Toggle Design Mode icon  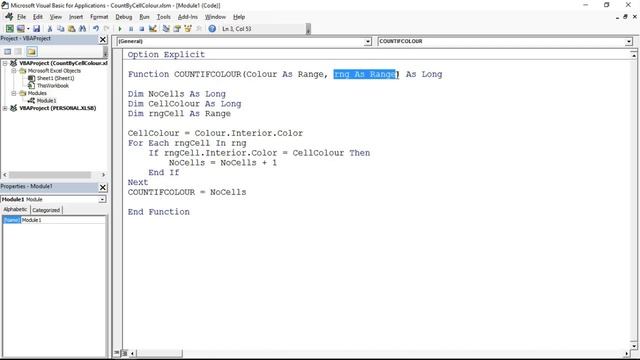click(153, 29)
